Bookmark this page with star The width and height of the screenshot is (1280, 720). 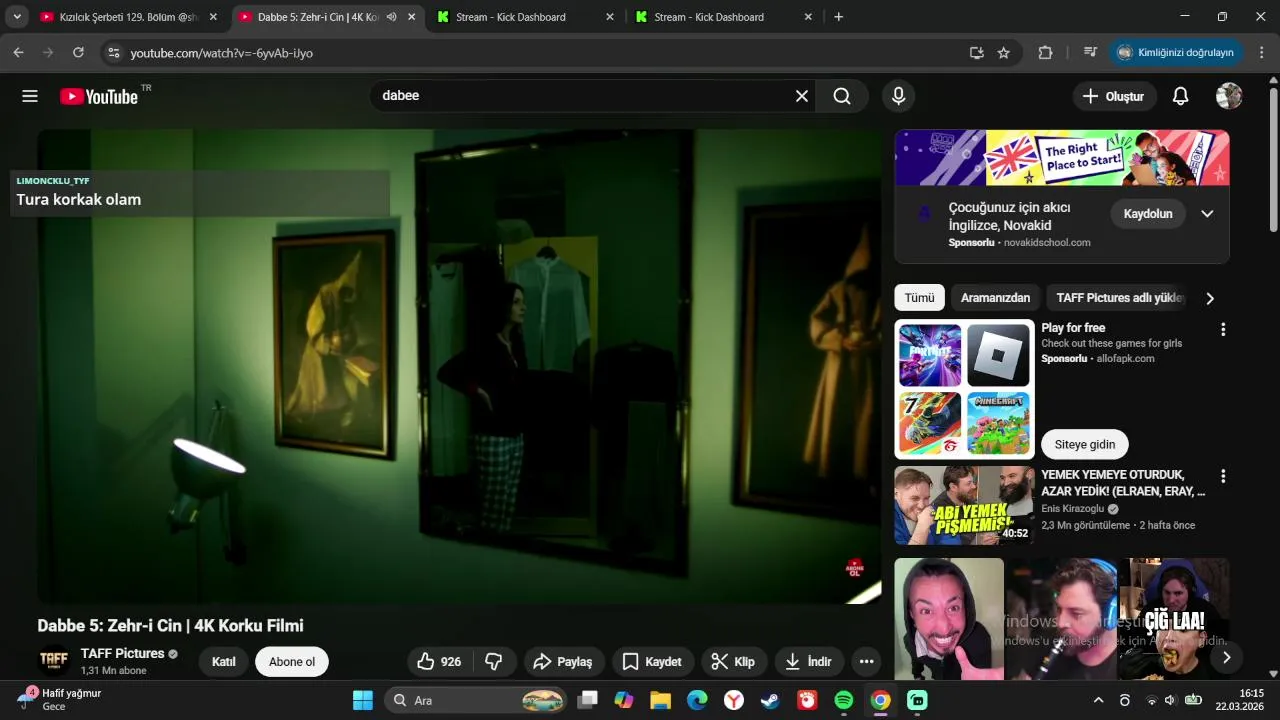pyautogui.click(x=1004, y=52)
